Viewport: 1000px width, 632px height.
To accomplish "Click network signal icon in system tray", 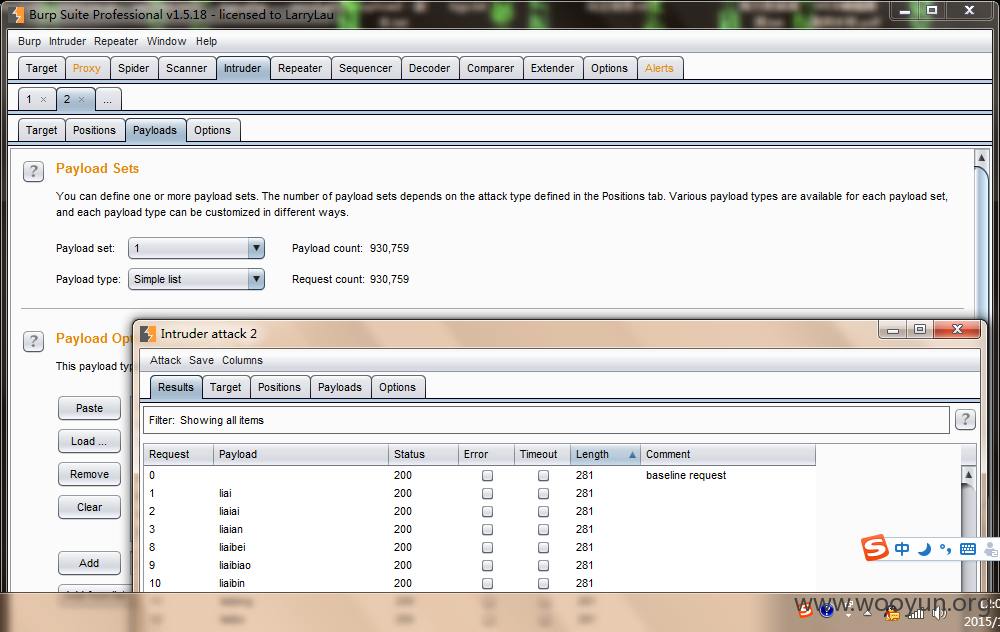I will tap(916, 614).
